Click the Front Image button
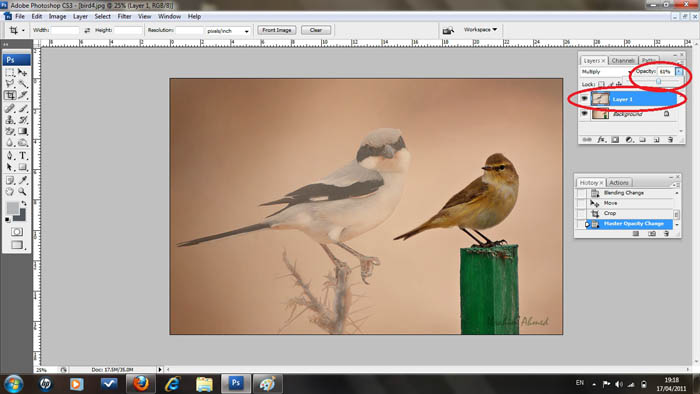Image resolution: width=700 pixels, height=394 pixels. pos(277,30)
